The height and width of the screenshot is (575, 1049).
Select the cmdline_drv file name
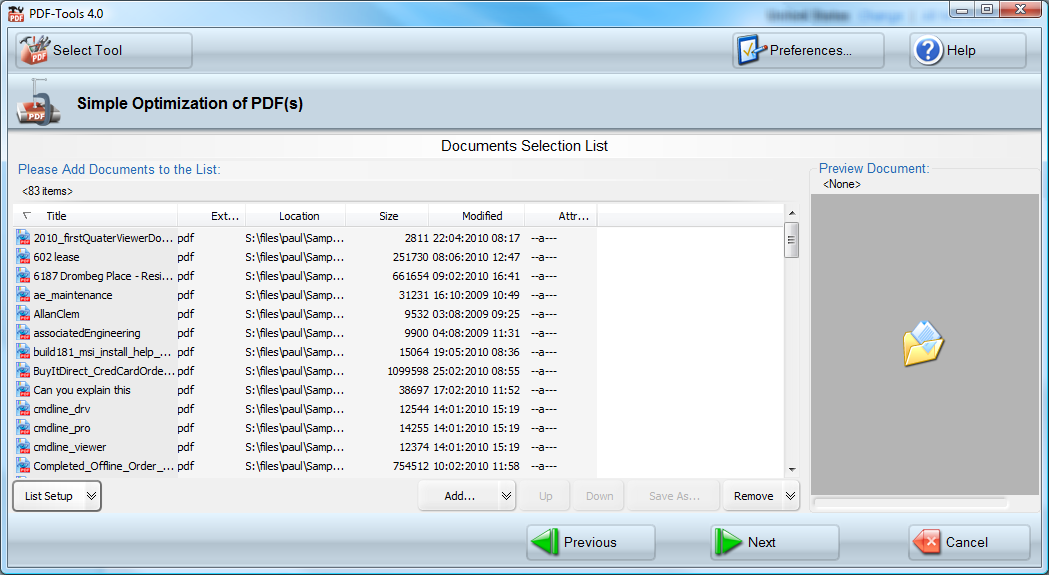[62, 409]
